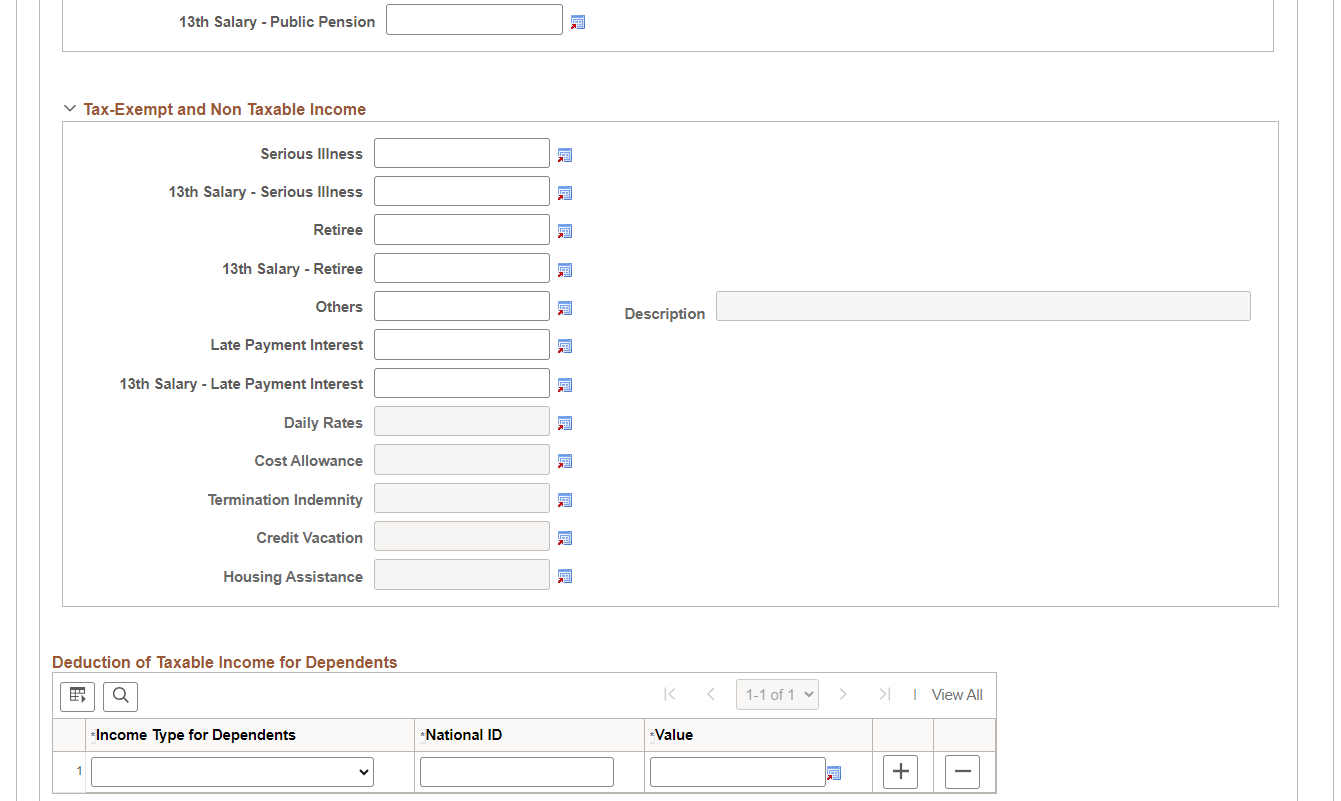Delete dependents row with minus button
Viewport: 1341px width, 801px height.
pos(962,772)
